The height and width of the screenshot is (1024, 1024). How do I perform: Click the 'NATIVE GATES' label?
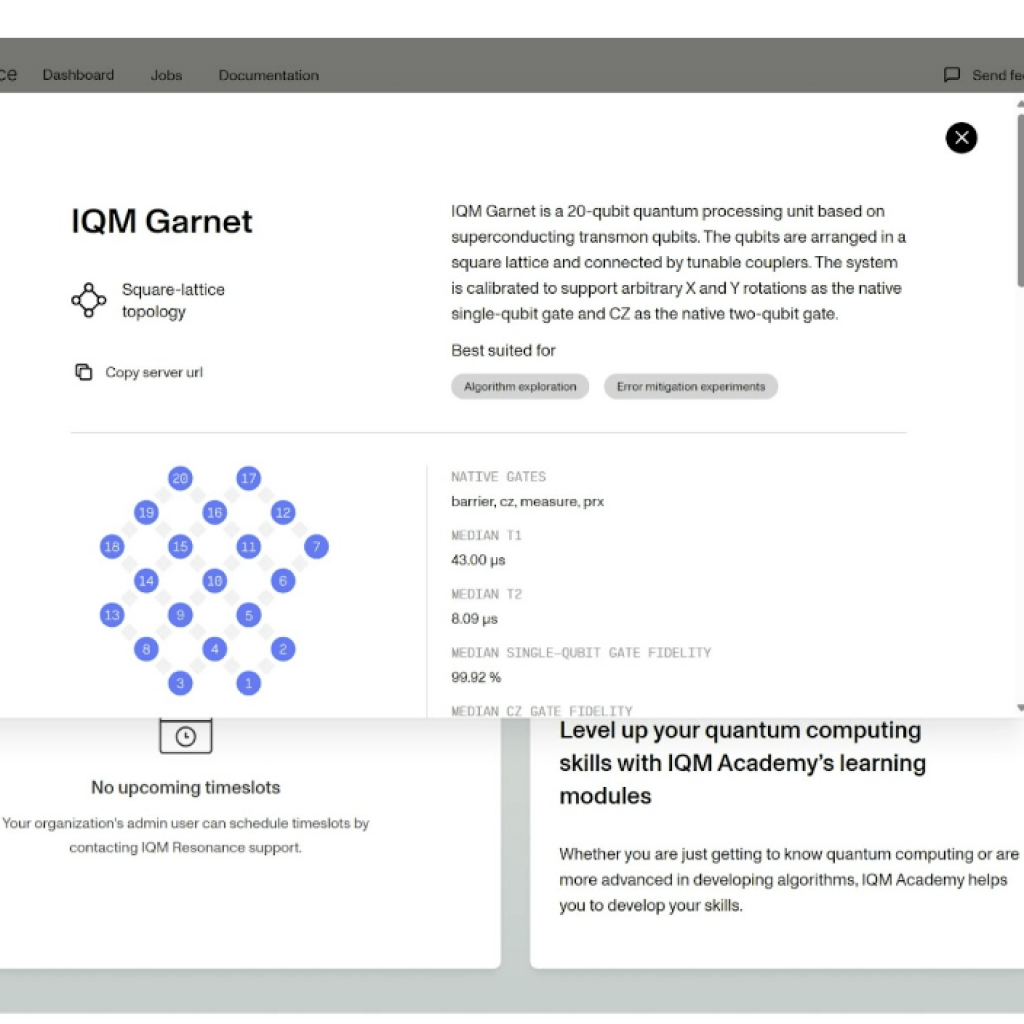pyautogui.click(x=498, y=477)
